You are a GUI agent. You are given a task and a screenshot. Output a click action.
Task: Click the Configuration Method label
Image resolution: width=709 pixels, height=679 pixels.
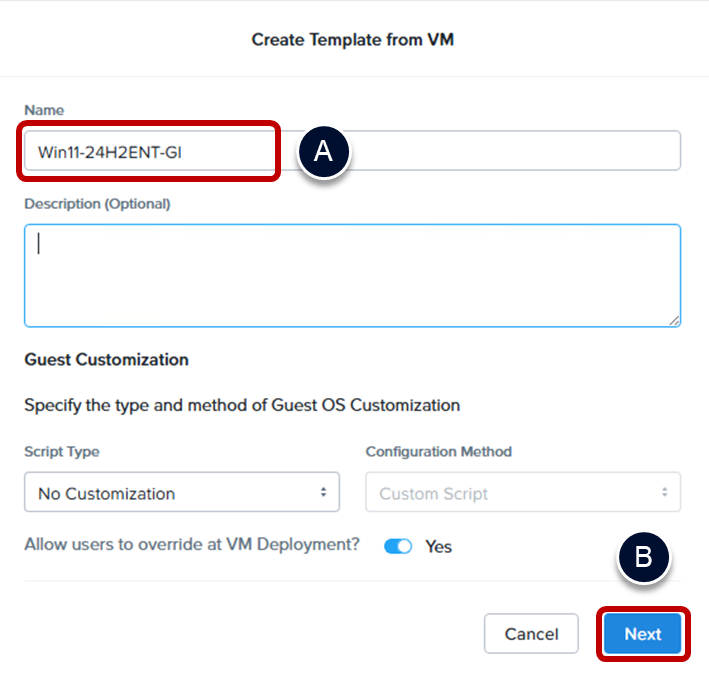pyautogui.click(x=438, y=451)
